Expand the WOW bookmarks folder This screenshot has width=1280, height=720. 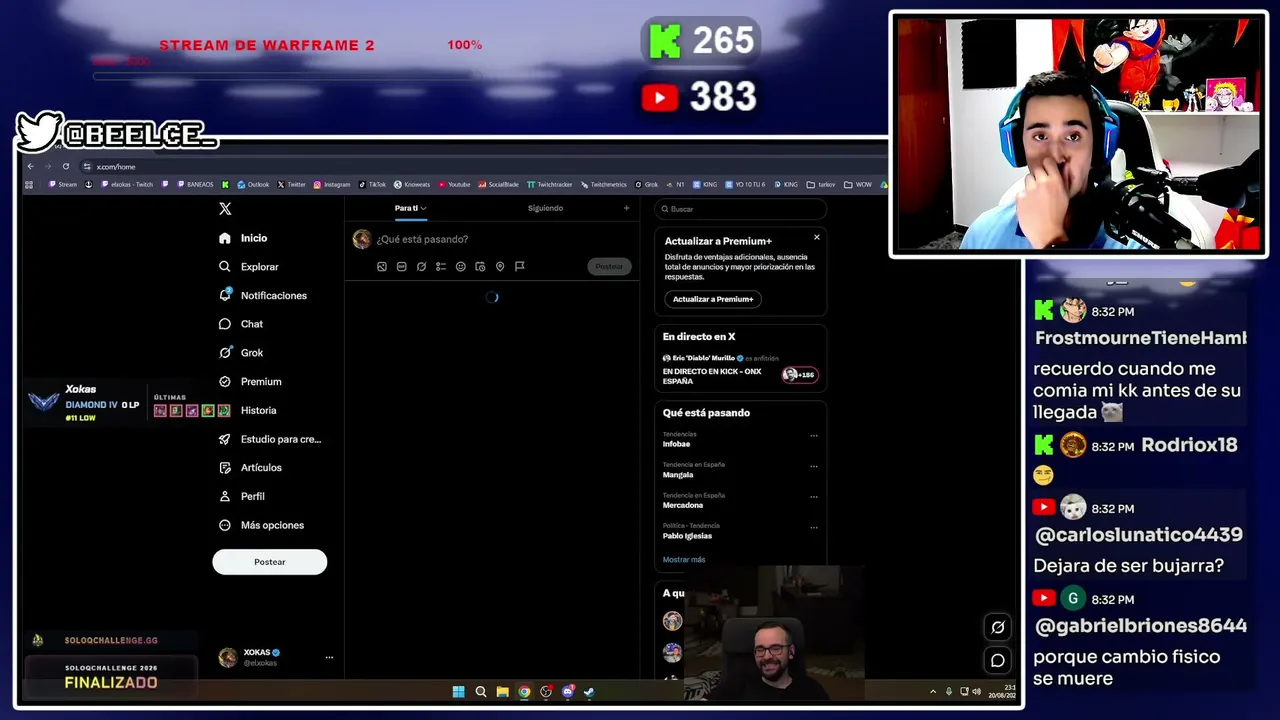[x=857, y=185]
